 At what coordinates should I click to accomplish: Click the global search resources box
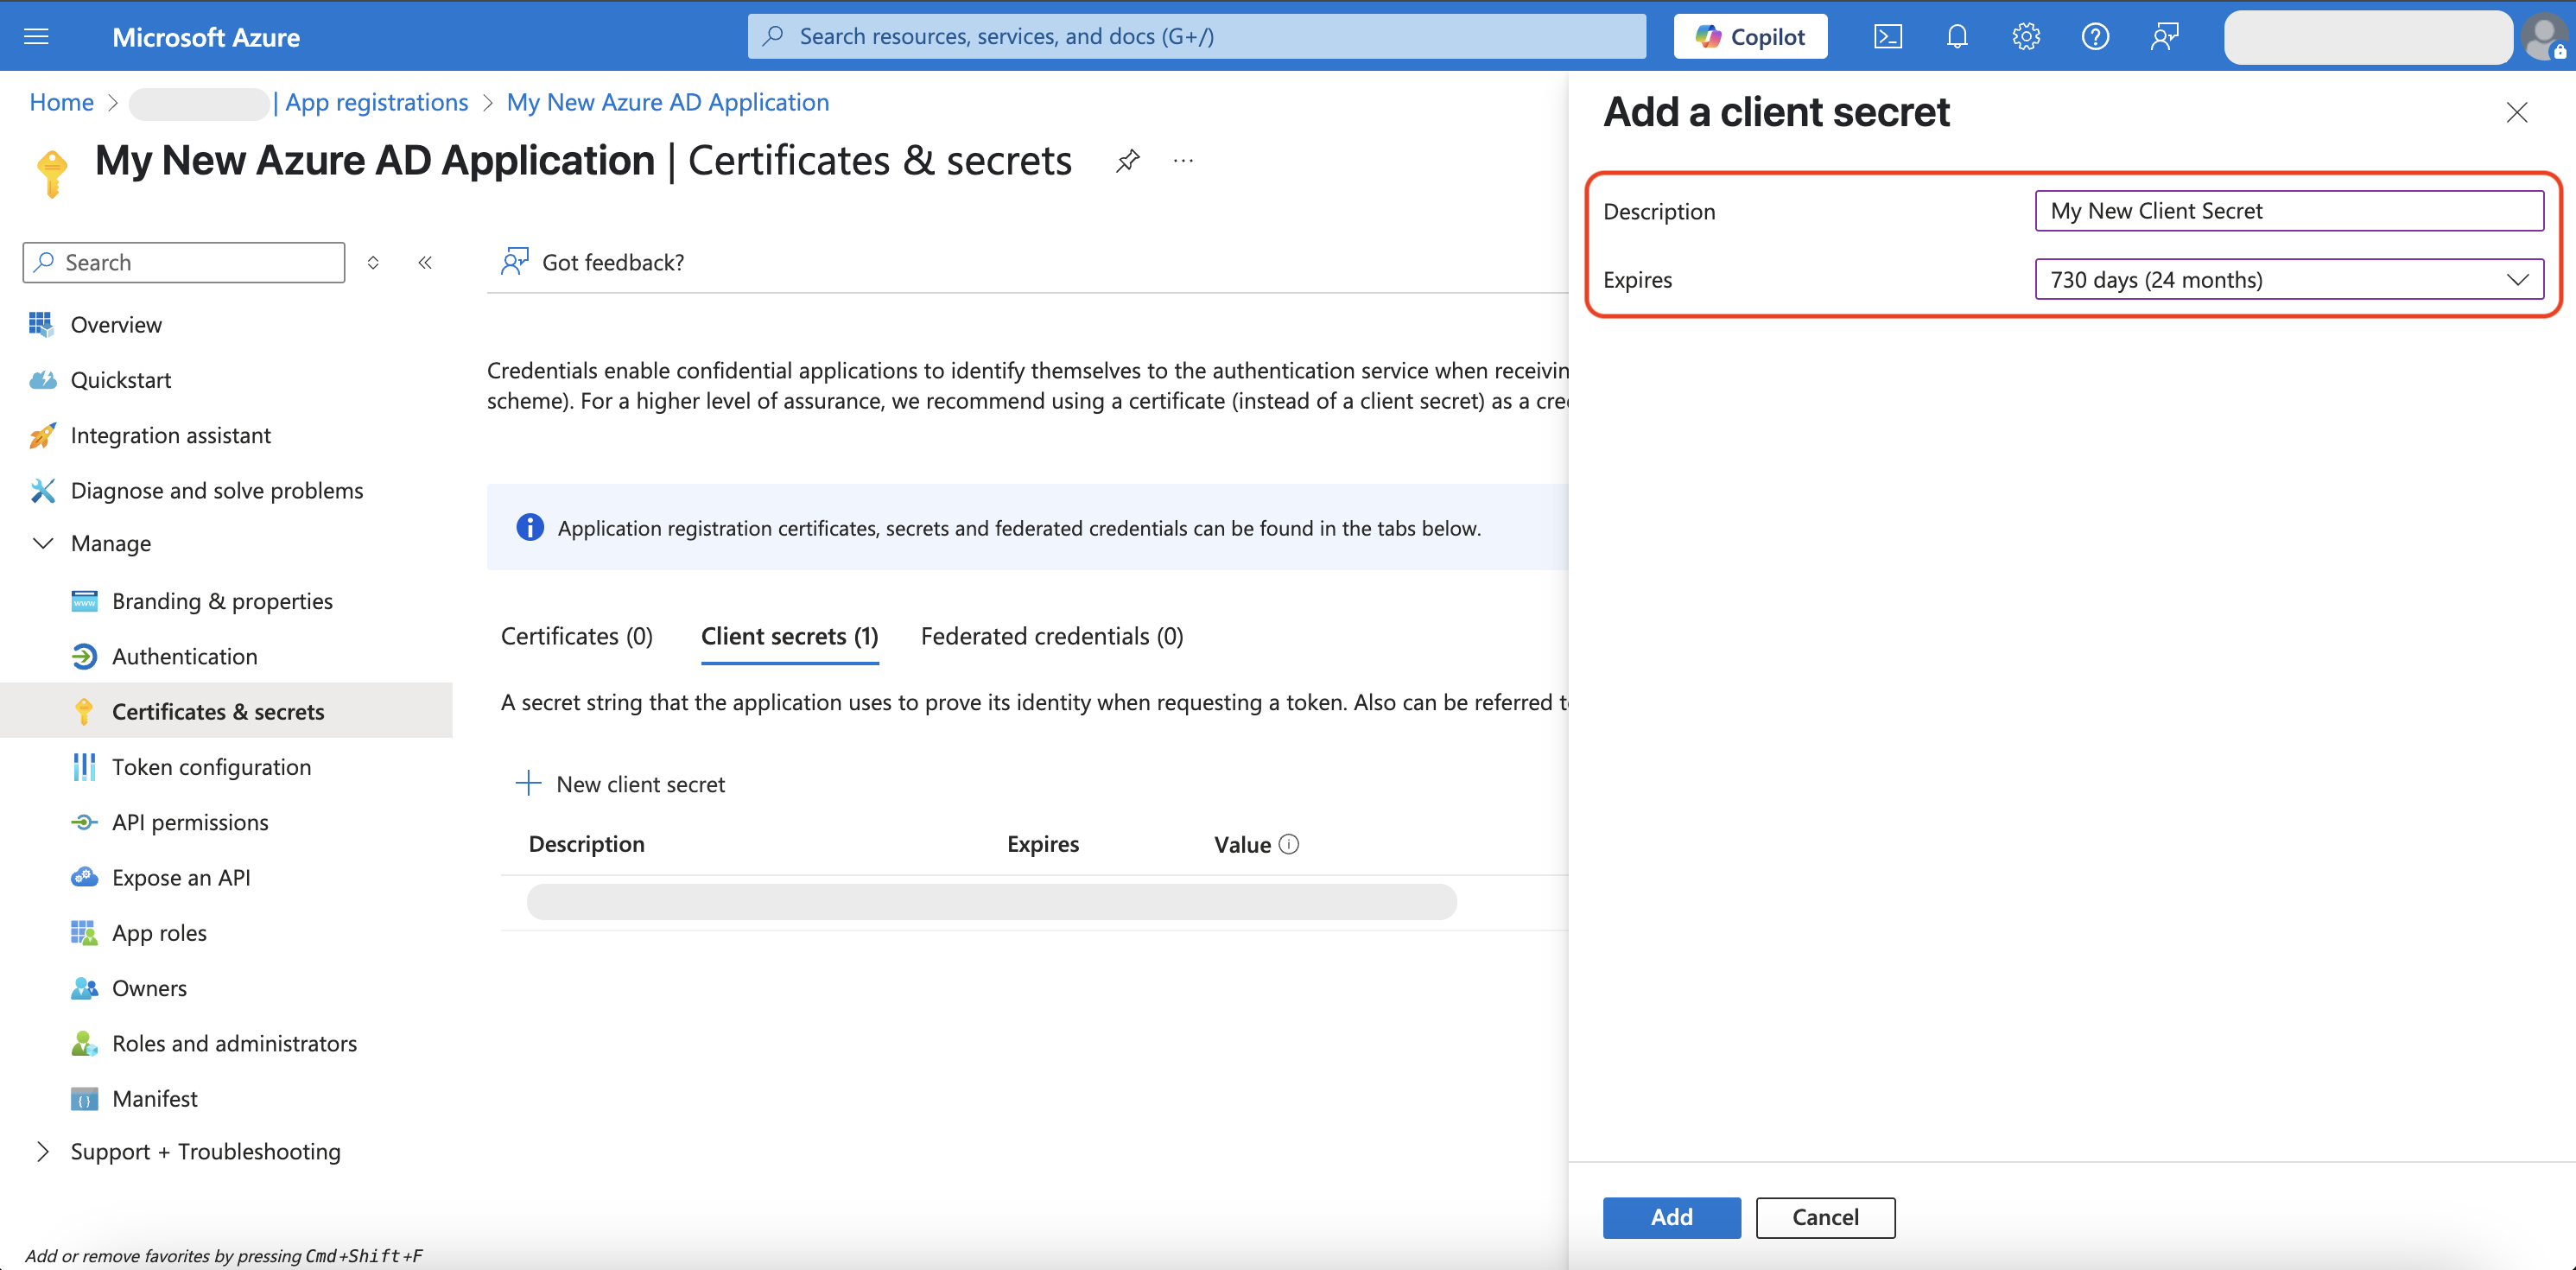tap(1196, 36)
